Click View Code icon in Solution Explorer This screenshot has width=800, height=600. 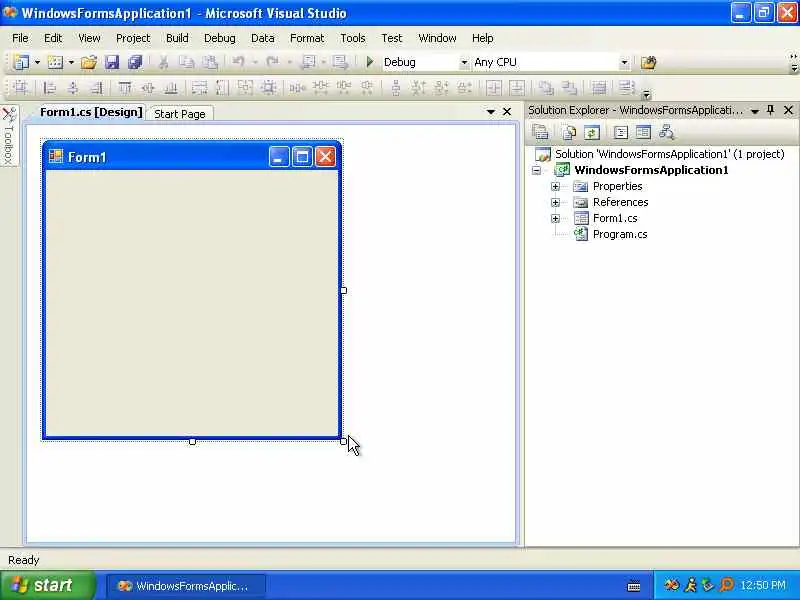point(620,133)
